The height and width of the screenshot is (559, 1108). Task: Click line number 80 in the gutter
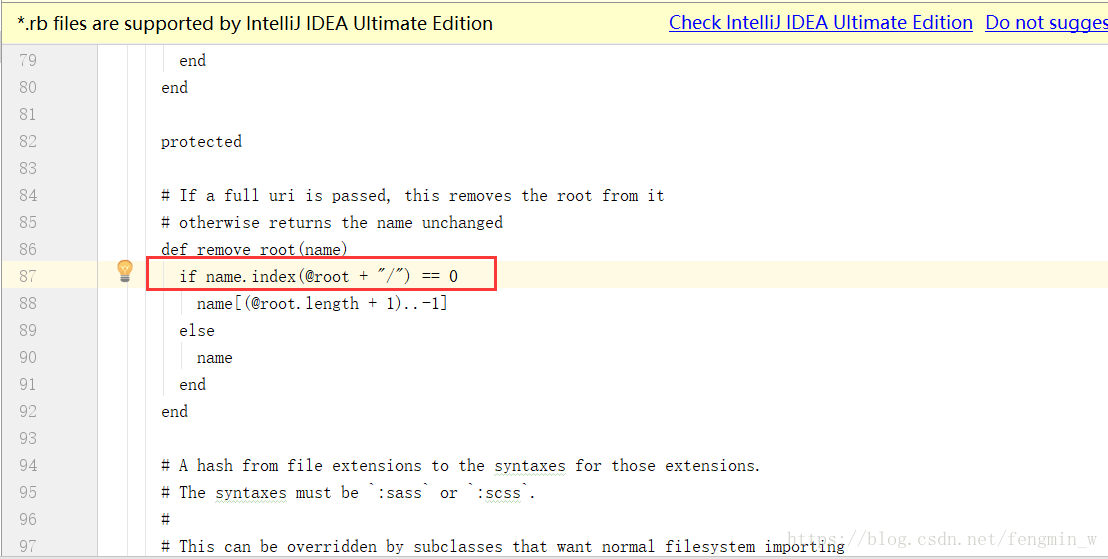pyautogui.click(x=28, y=88)
